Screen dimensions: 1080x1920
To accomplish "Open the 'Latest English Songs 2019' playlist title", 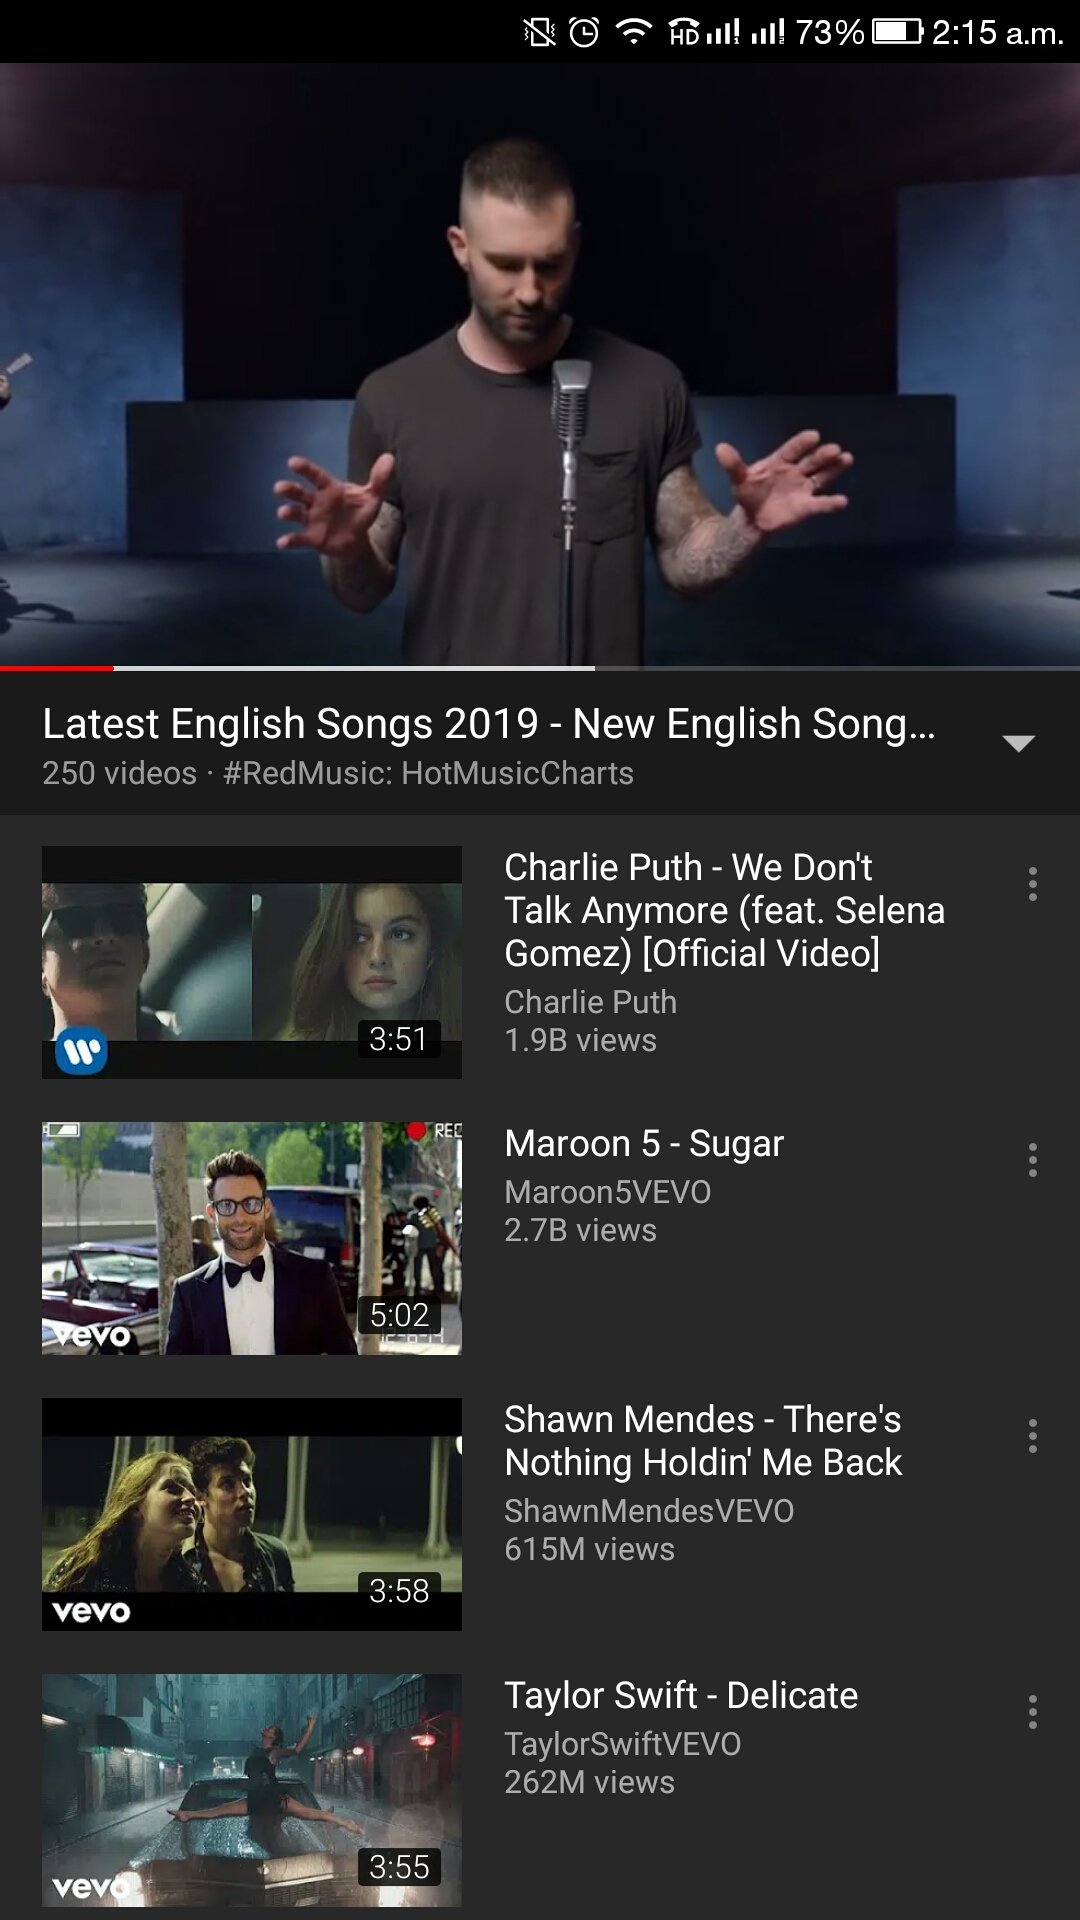I will point(489,724).
